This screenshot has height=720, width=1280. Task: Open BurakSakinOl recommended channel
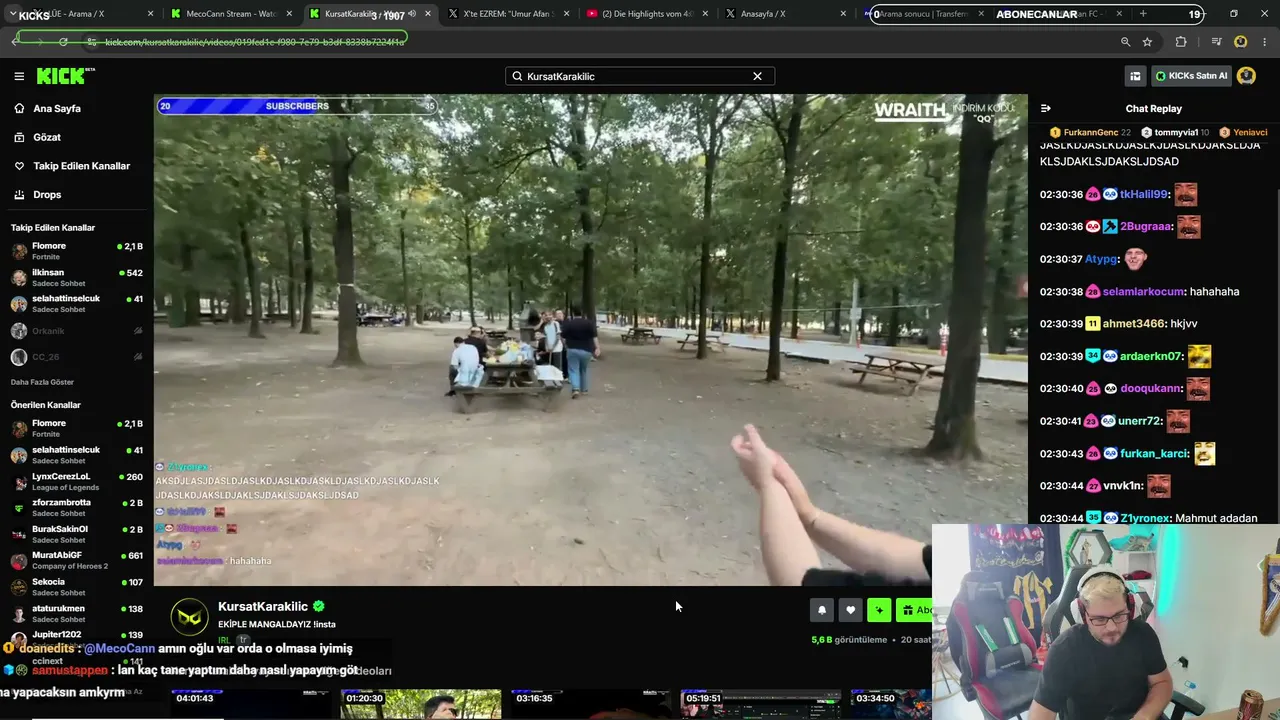point(76,534)
